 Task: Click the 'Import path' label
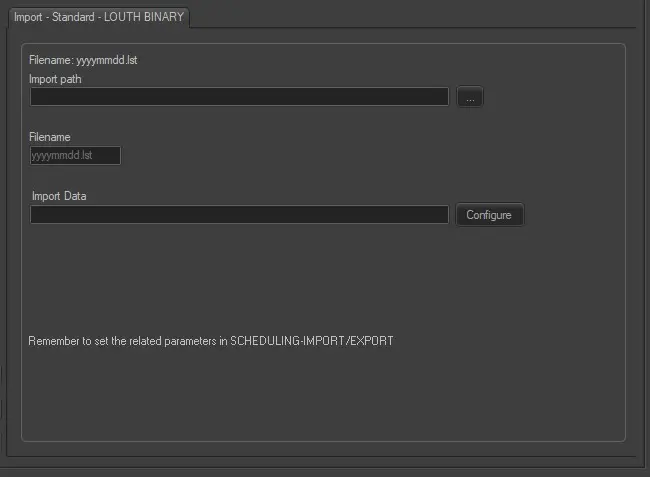[56, 79]
